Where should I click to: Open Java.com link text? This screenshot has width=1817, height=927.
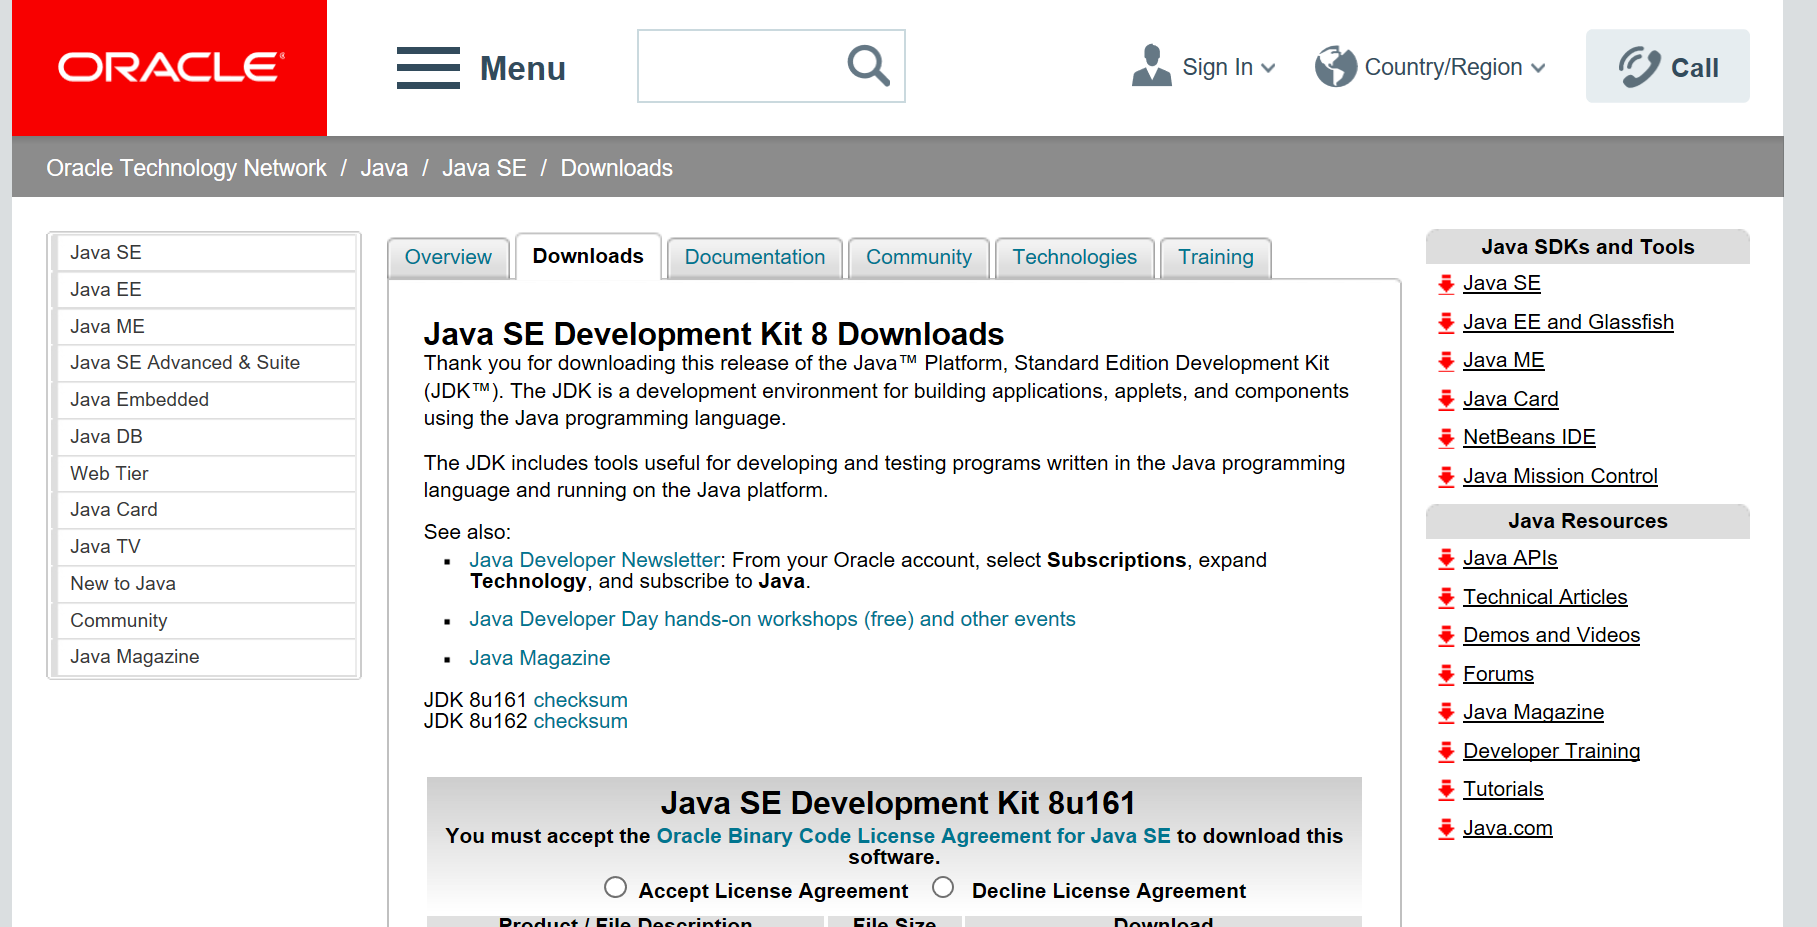pyautogui.click(x=1508, y=828)
